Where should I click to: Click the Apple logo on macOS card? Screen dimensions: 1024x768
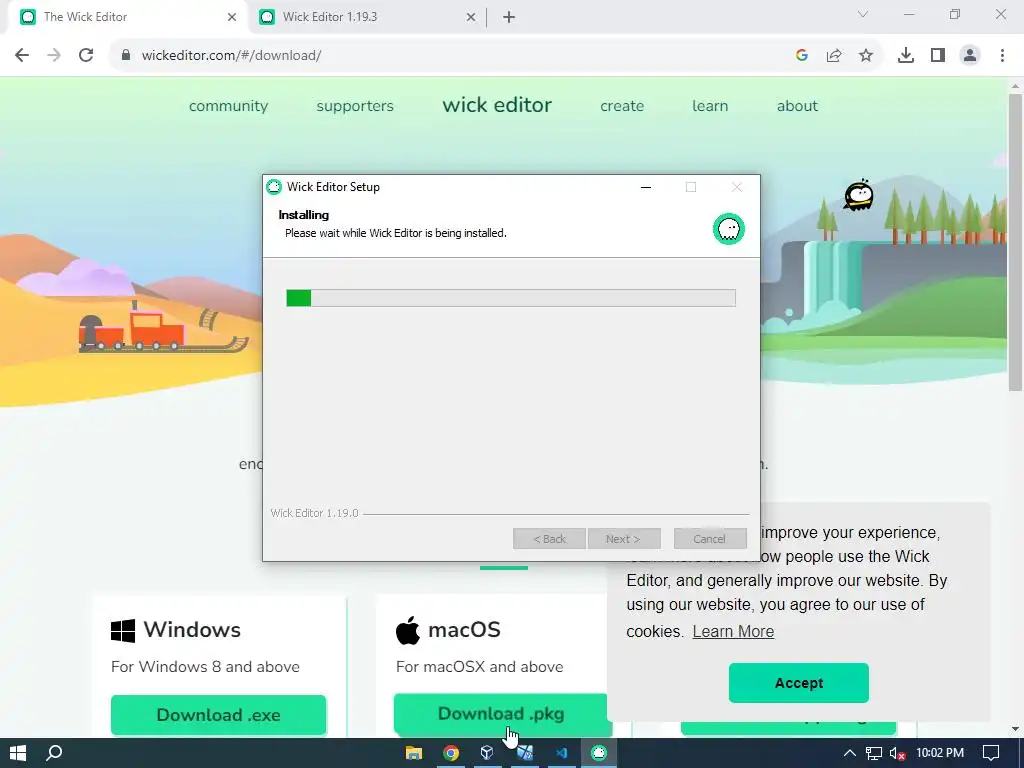pyautogui.click(x=408, y=630)
